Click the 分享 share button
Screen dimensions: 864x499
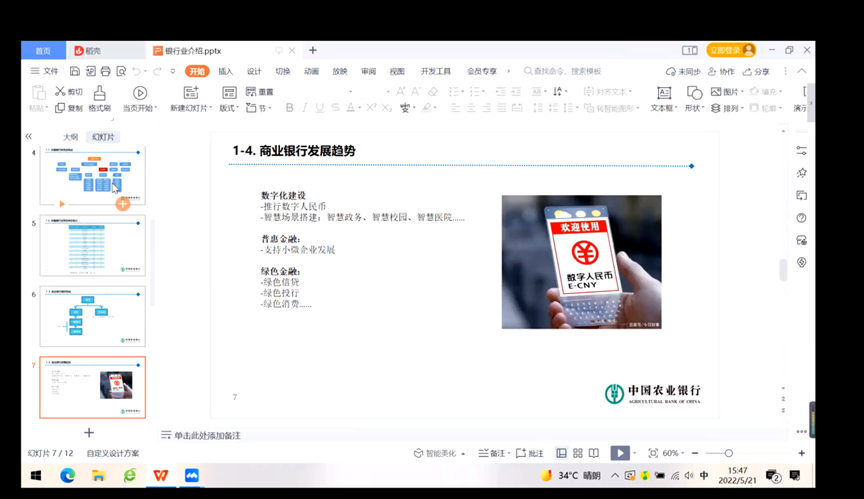tap(756, 71)
